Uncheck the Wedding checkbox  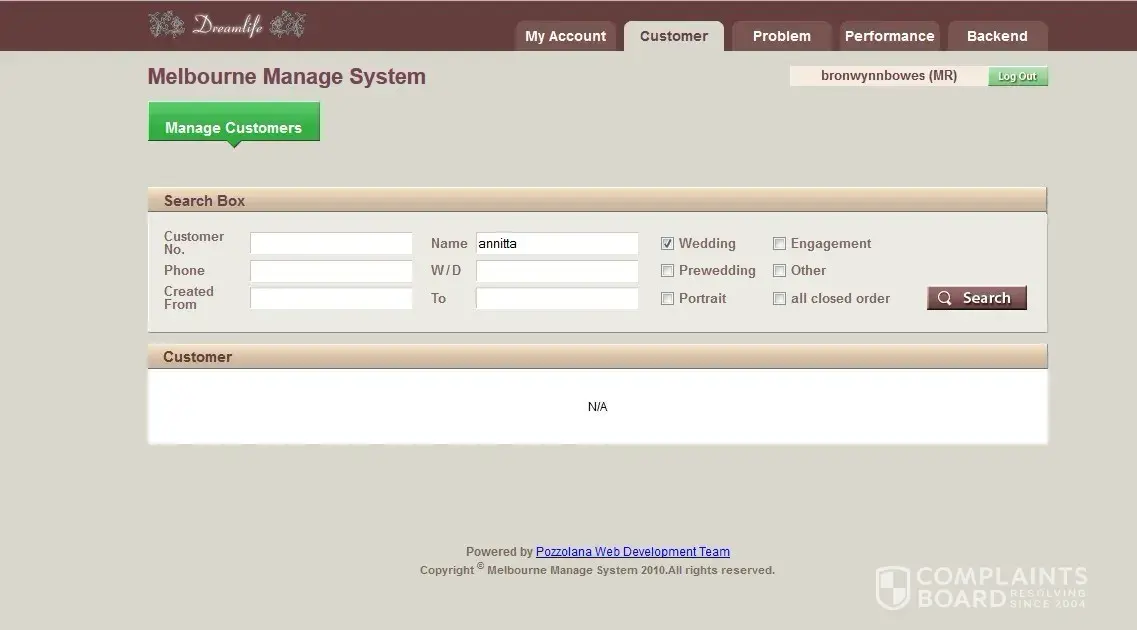point(667,244)
